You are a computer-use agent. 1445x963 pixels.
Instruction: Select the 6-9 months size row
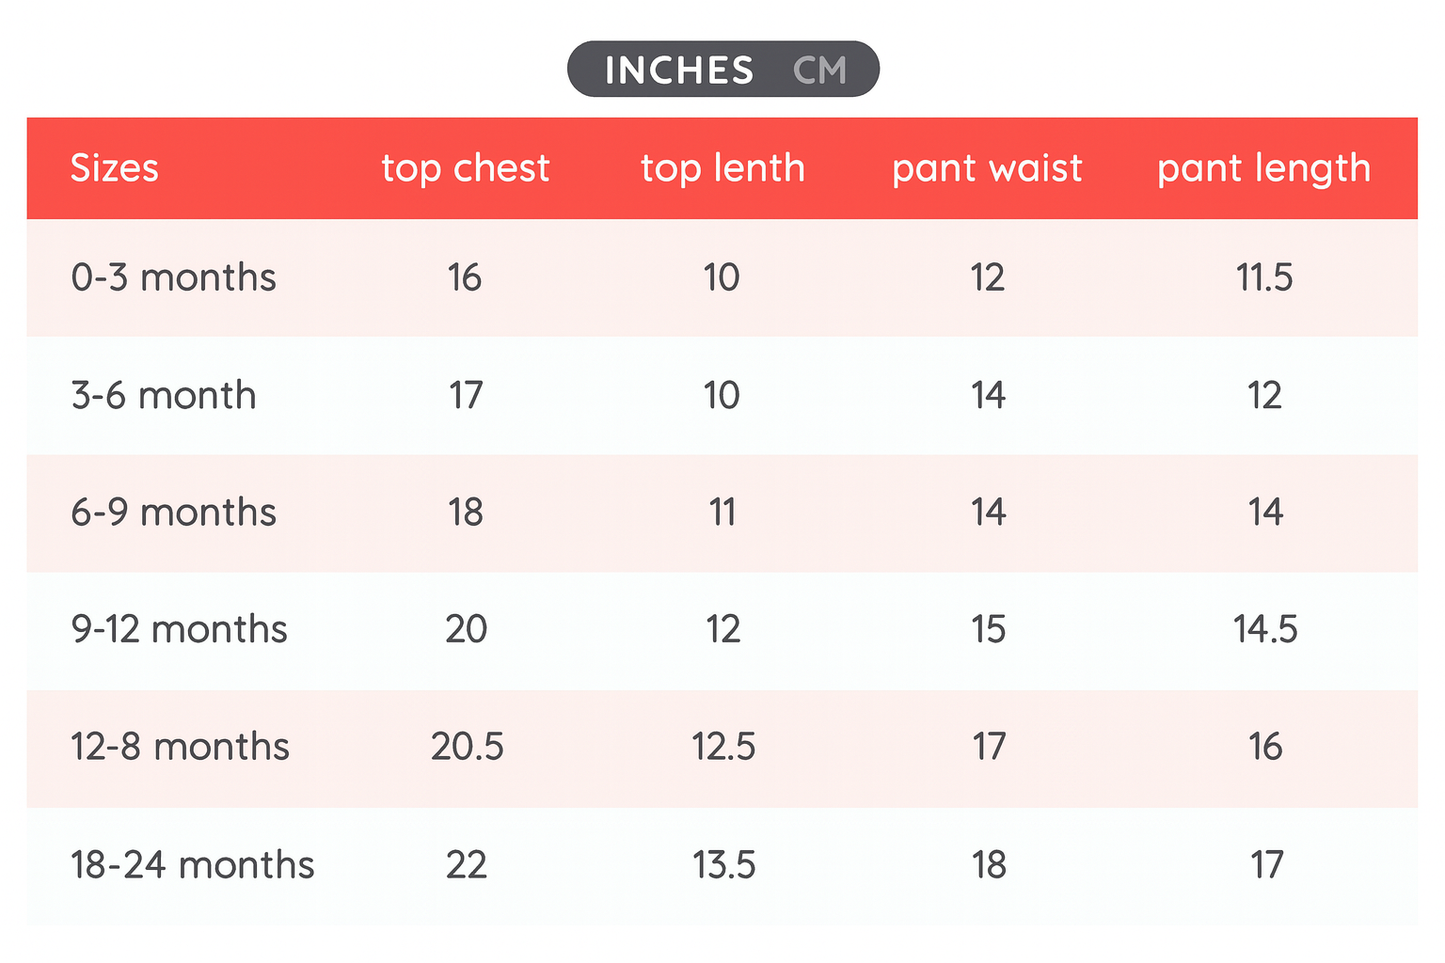click(x=173, y=512)
